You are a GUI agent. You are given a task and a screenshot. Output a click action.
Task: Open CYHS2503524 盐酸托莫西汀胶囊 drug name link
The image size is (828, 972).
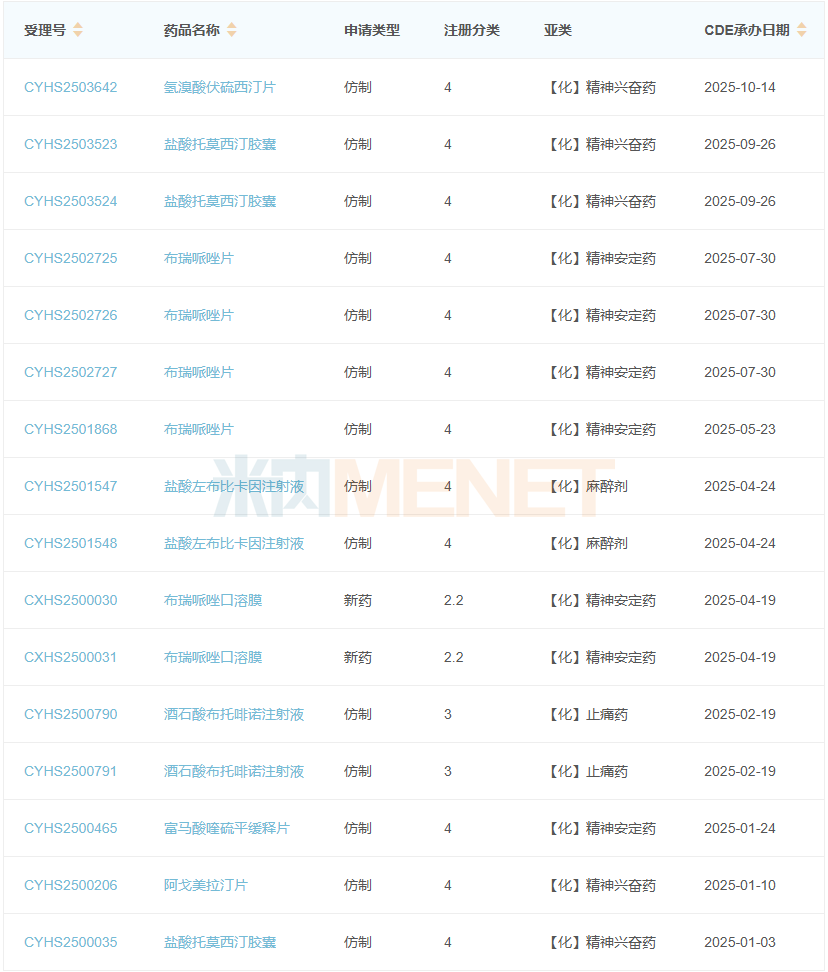pos(219,201)
